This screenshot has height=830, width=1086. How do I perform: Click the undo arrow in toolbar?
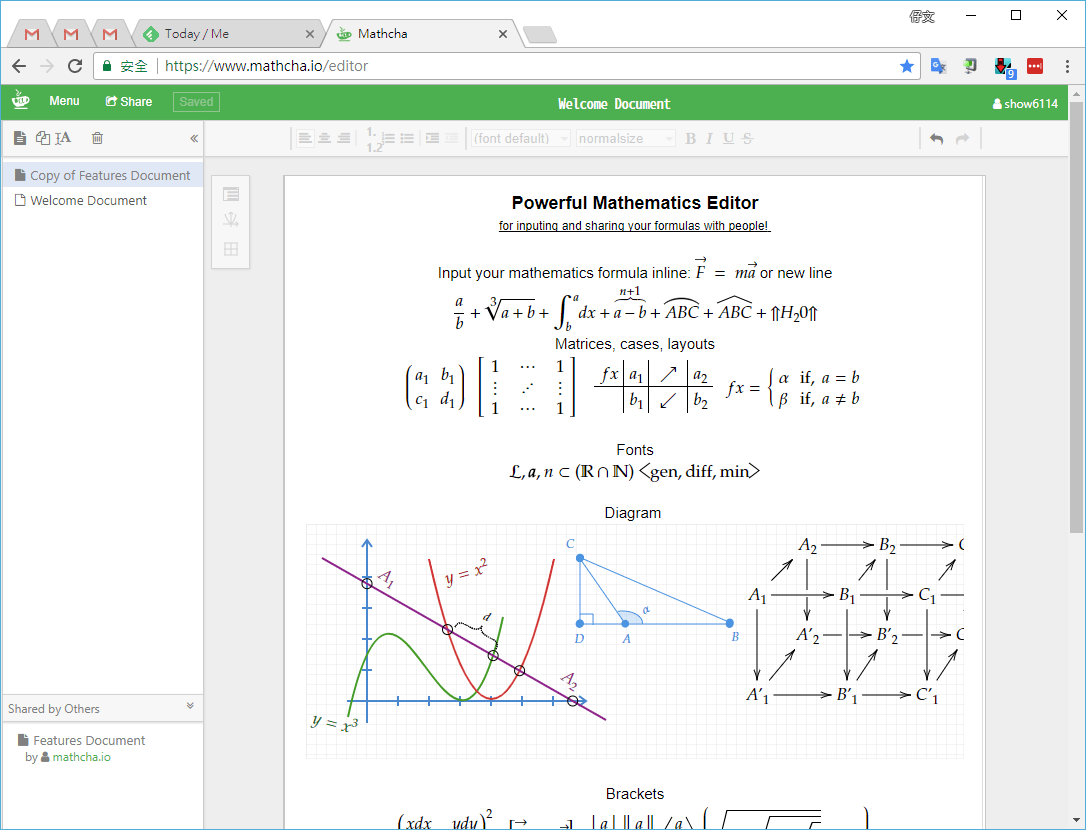coord(936,139)
